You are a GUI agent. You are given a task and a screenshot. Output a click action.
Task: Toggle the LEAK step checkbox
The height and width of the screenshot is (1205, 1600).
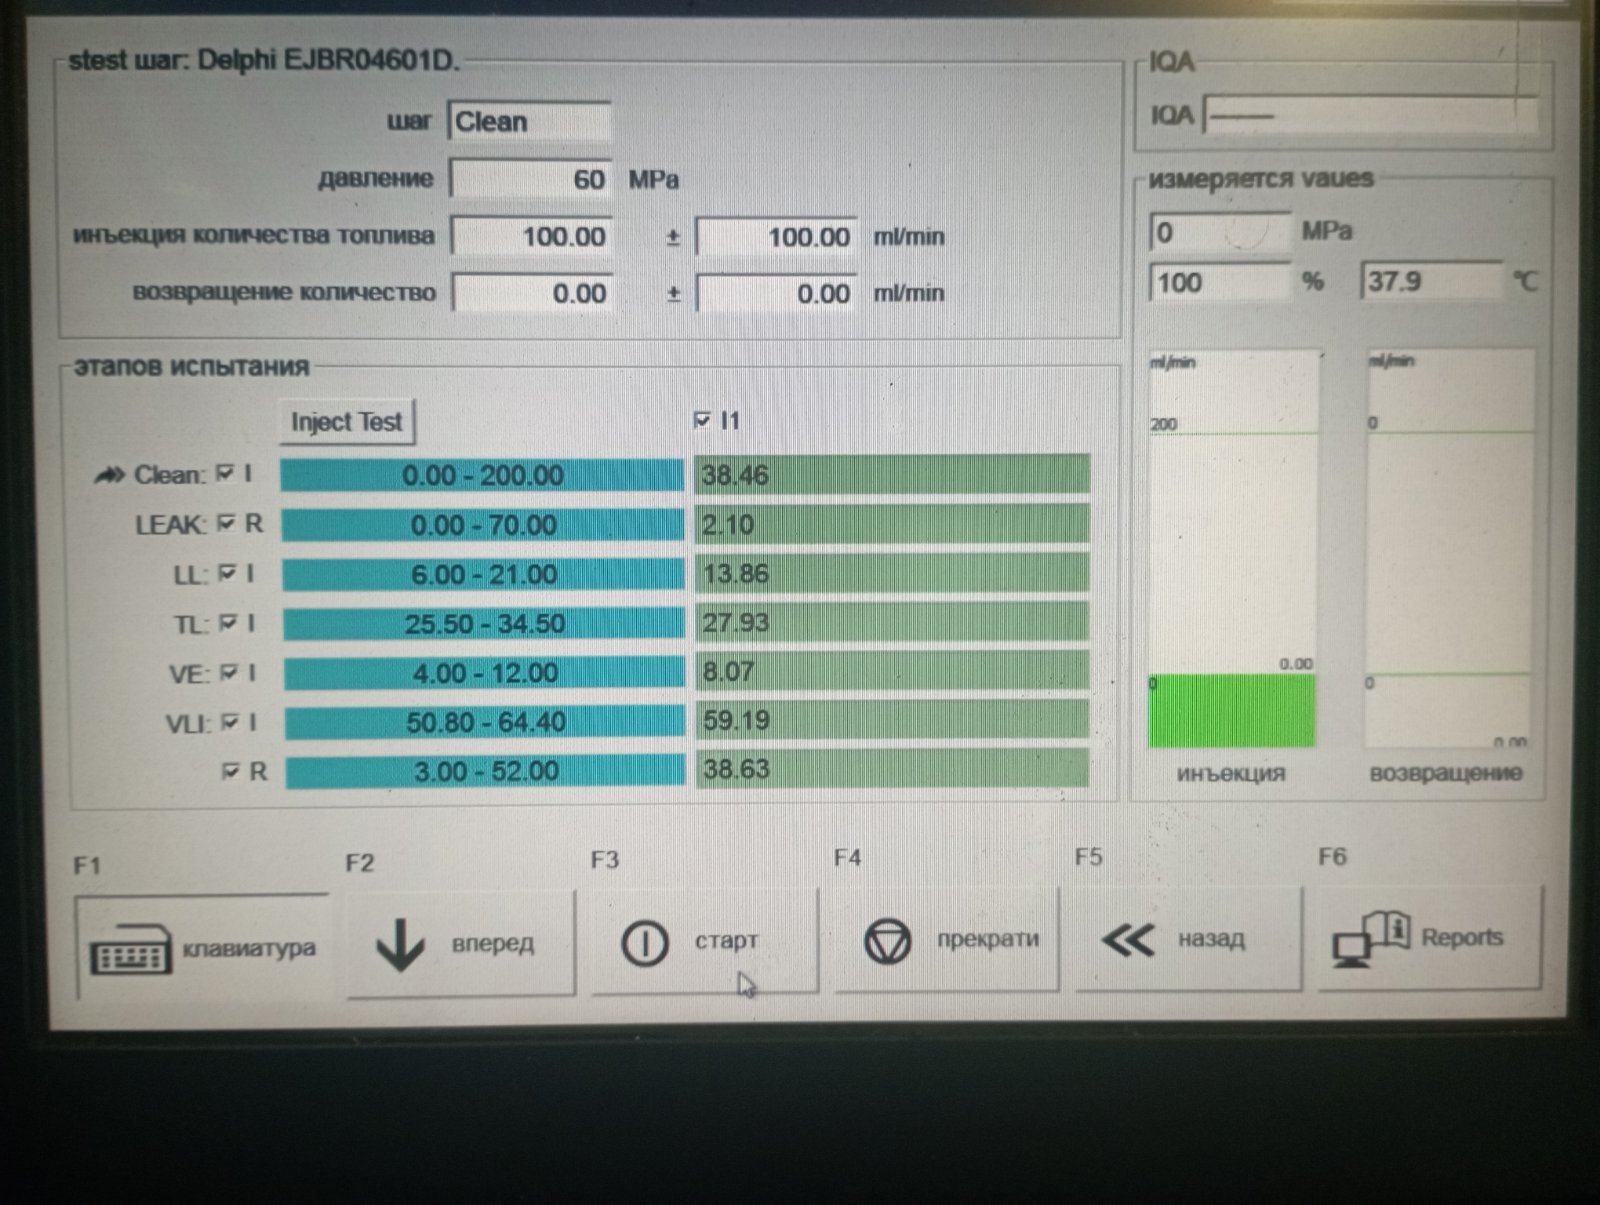point(227,523)
